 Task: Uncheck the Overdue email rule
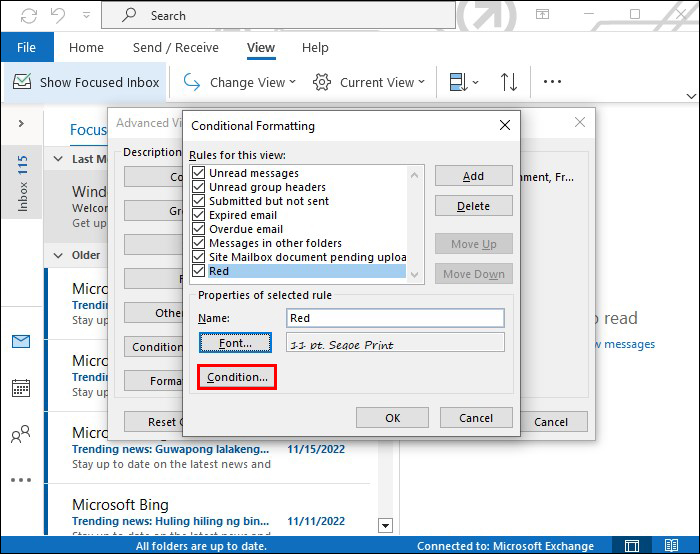[199, 229]
